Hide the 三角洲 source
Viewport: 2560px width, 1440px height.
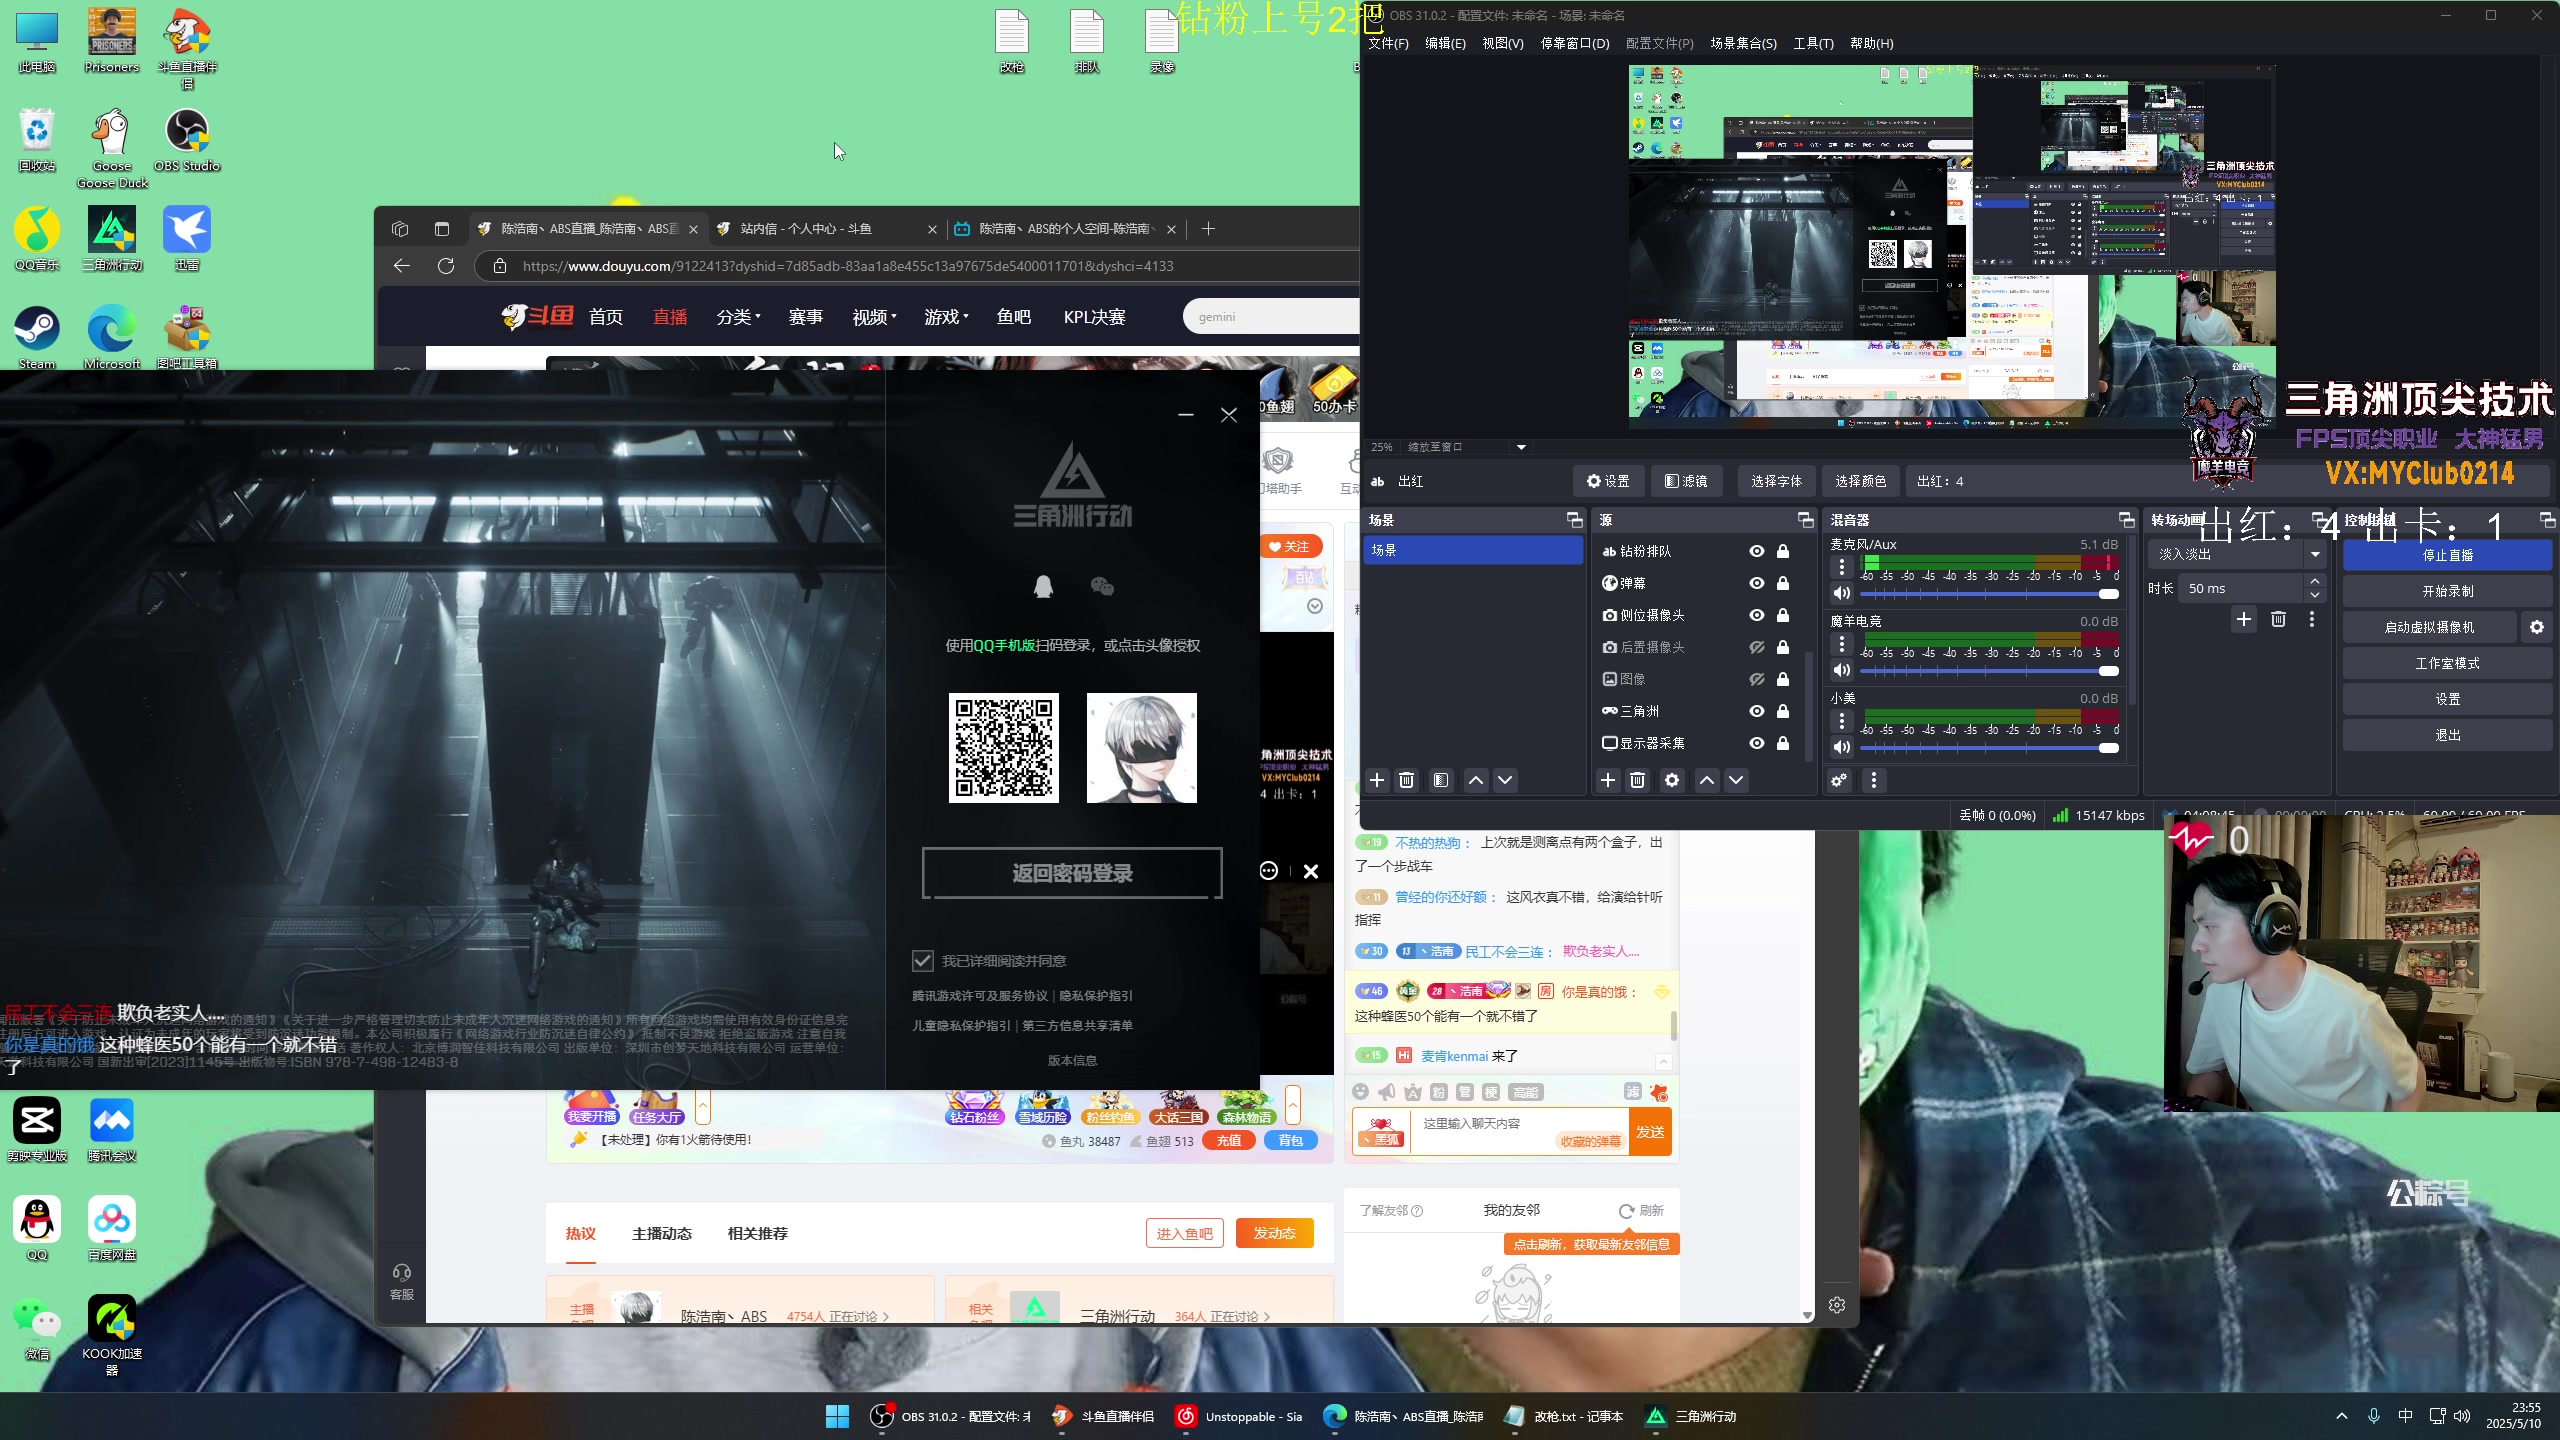click(1757, 711)
